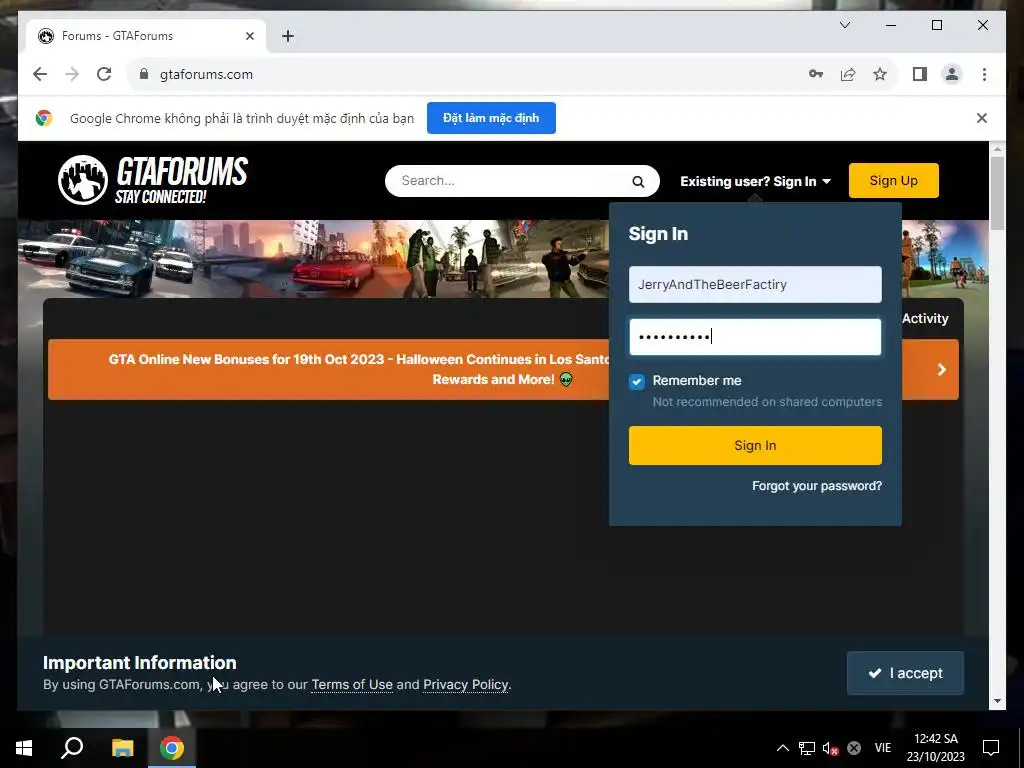Click the announcement banner next arrow
The image size is (1024, 768).
click(x=941, y=370)
